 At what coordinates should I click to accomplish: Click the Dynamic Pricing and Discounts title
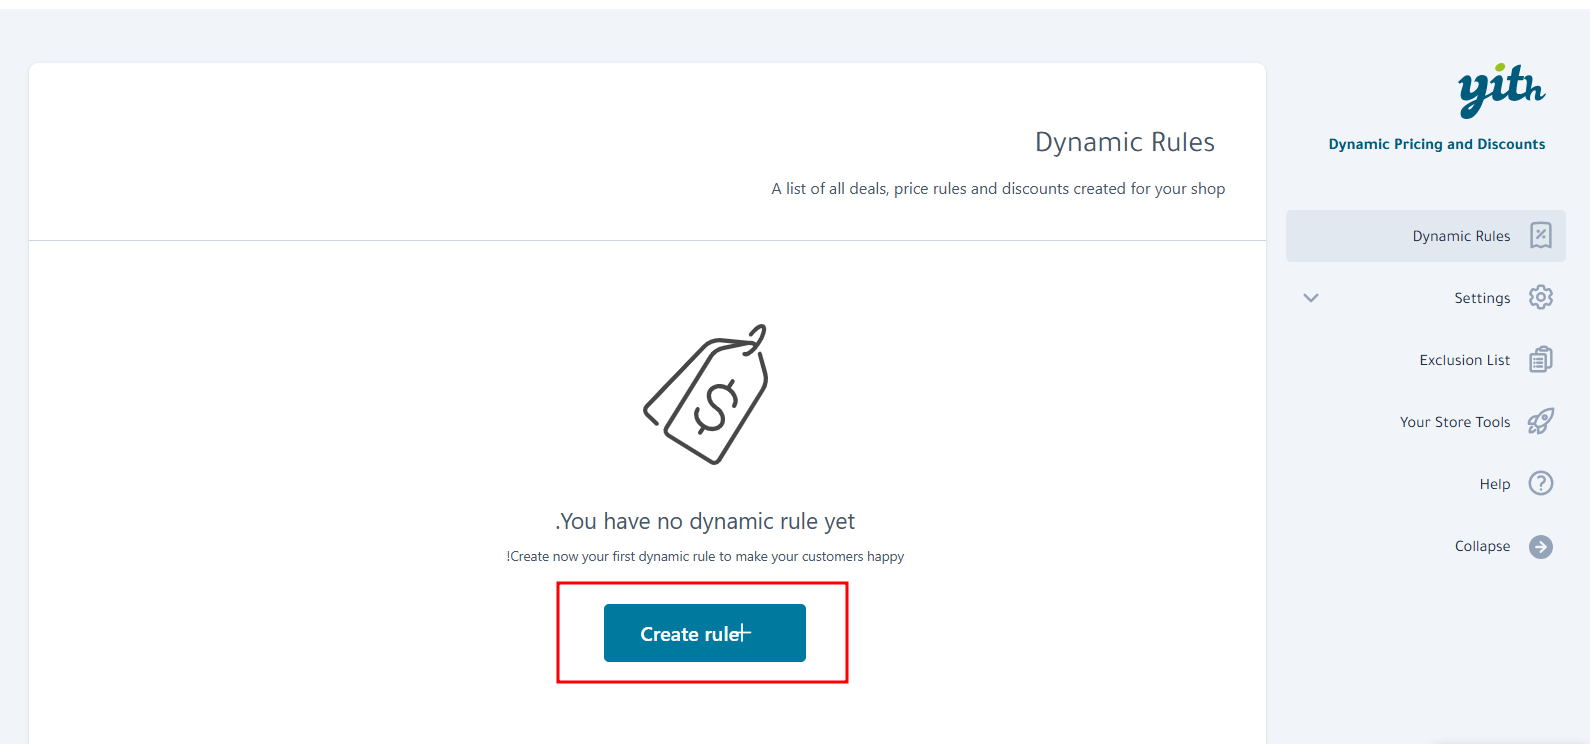(1436, 144)
